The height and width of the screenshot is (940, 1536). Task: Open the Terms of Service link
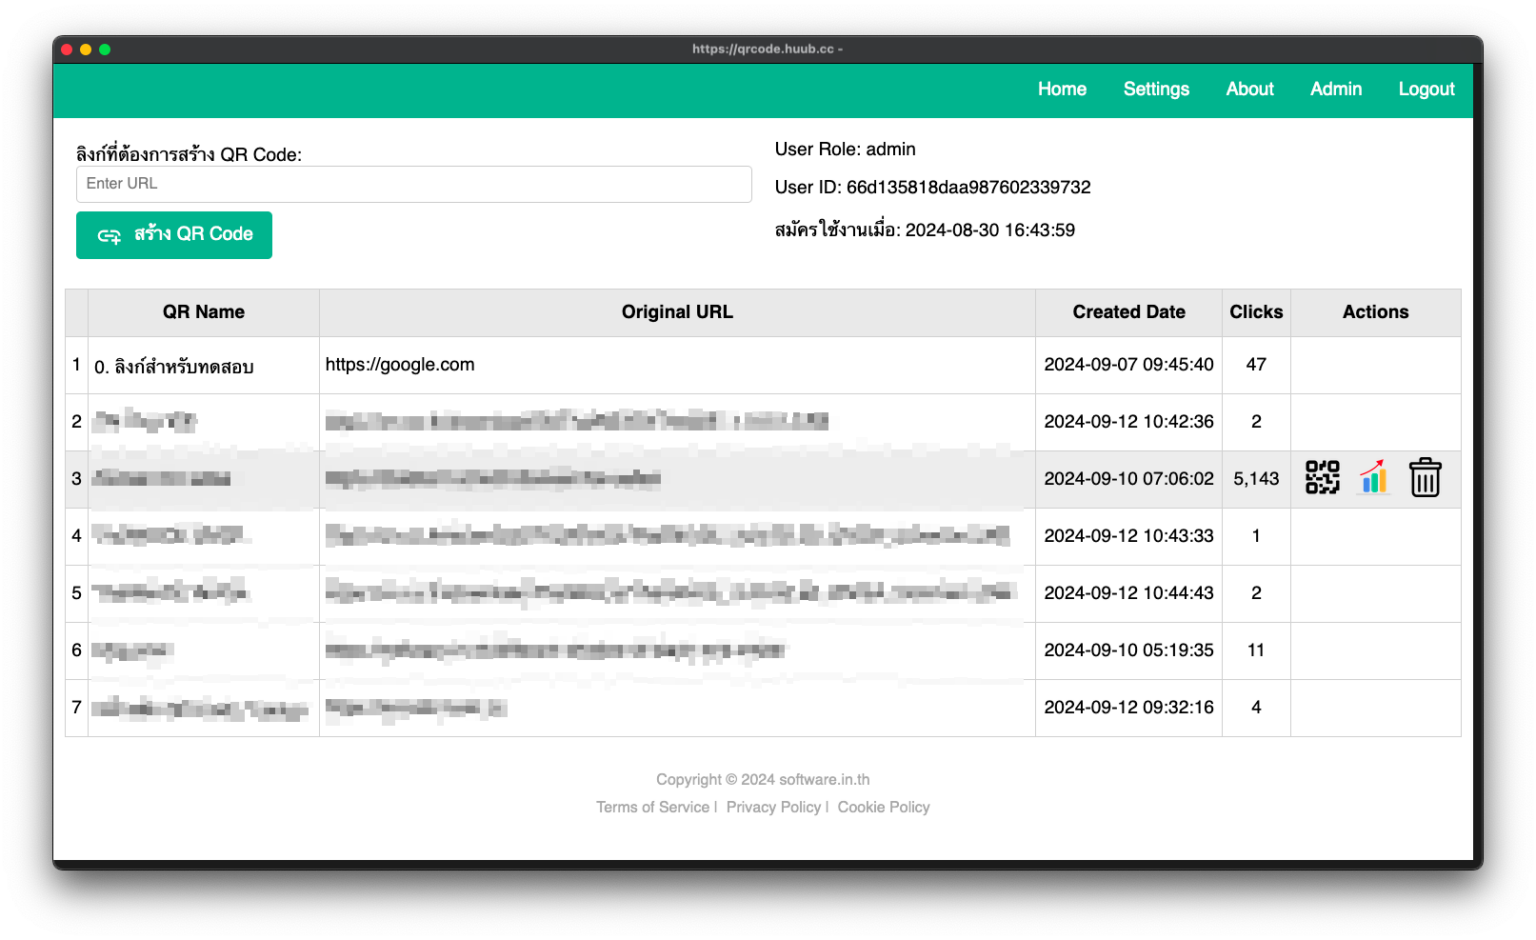tap(652, 807)
